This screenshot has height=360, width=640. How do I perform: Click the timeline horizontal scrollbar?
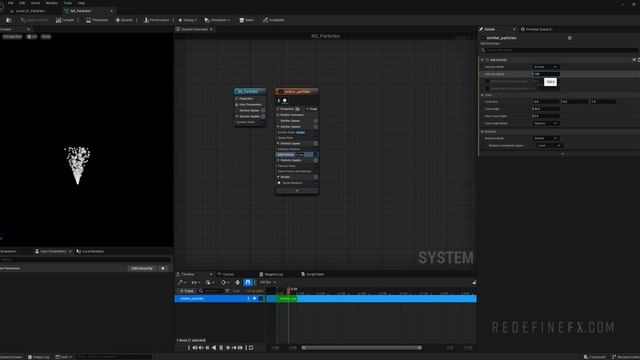tap(362, 348)
